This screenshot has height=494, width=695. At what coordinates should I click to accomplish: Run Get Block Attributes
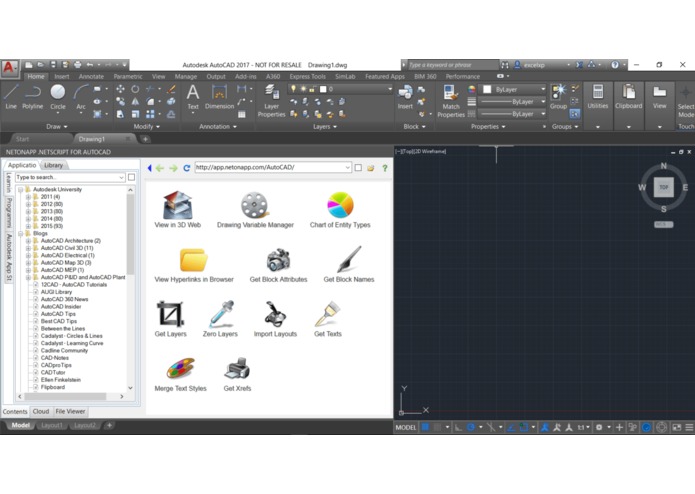pyautogui.click(x=278, y=265)
